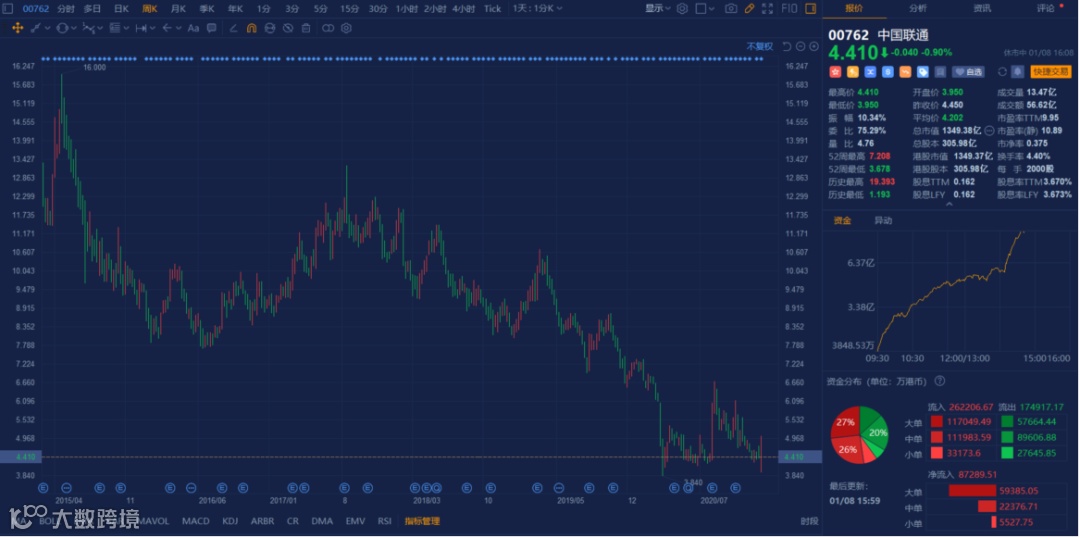Switch to the 分时 chart view

pyautogui.click(x=66, y=8)
